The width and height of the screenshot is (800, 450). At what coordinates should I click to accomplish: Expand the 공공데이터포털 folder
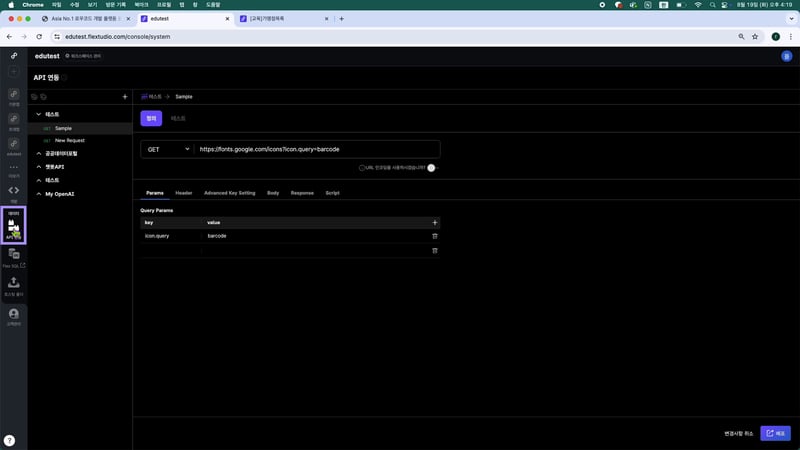point(38,154)
